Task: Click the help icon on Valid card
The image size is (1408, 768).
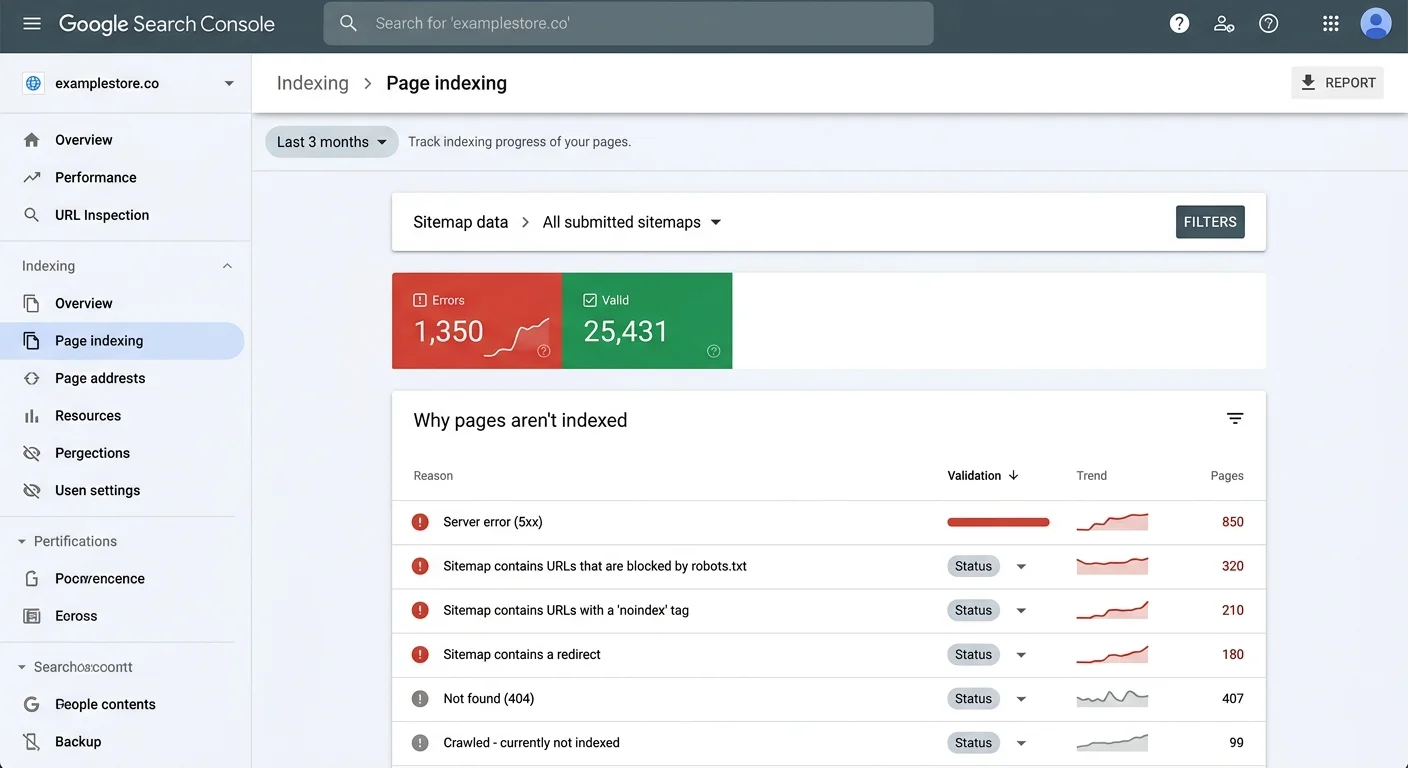Action: point(714,351)
